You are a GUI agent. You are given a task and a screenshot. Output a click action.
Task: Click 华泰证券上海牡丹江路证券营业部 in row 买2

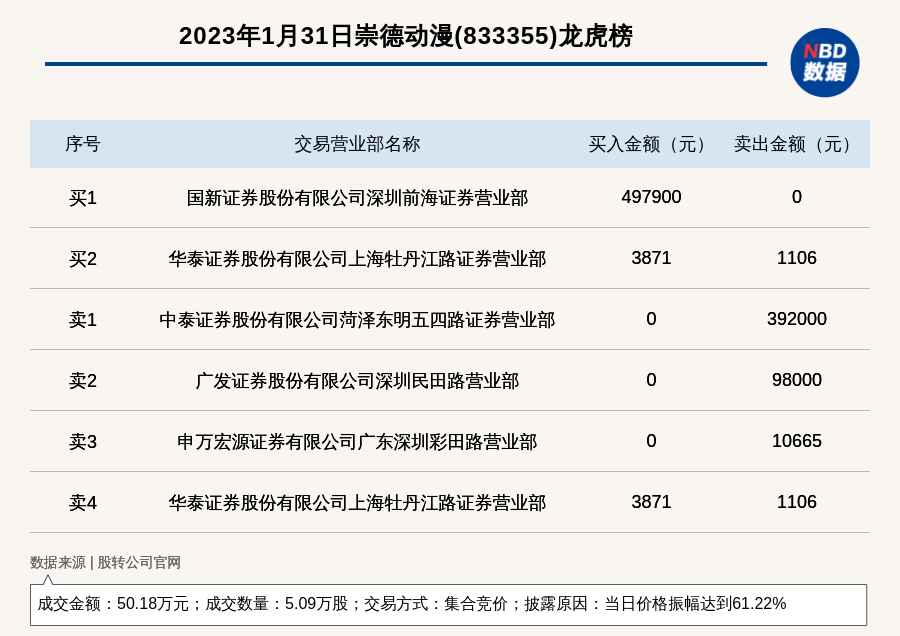(x=357, y=259)
